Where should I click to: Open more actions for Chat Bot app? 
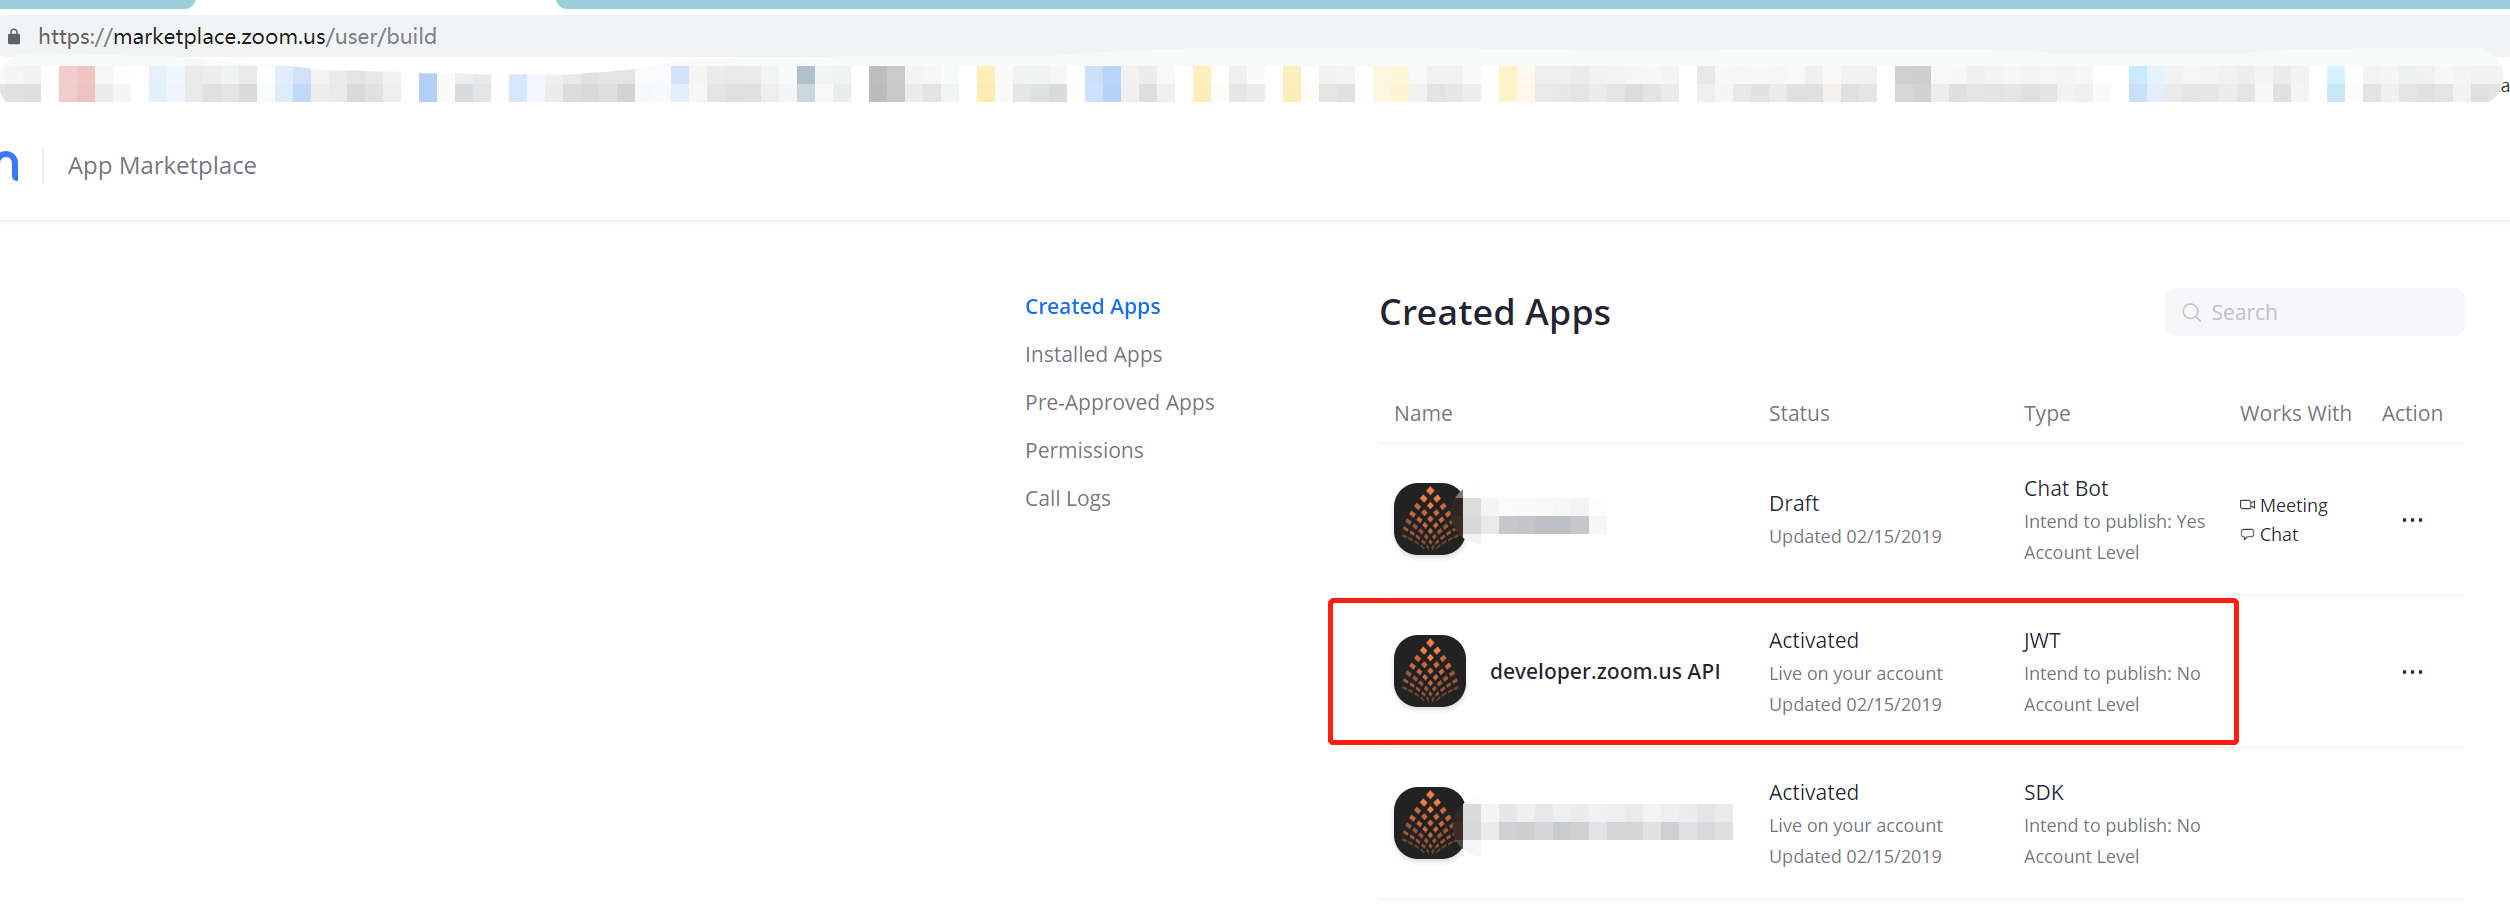coord(2412,520)
